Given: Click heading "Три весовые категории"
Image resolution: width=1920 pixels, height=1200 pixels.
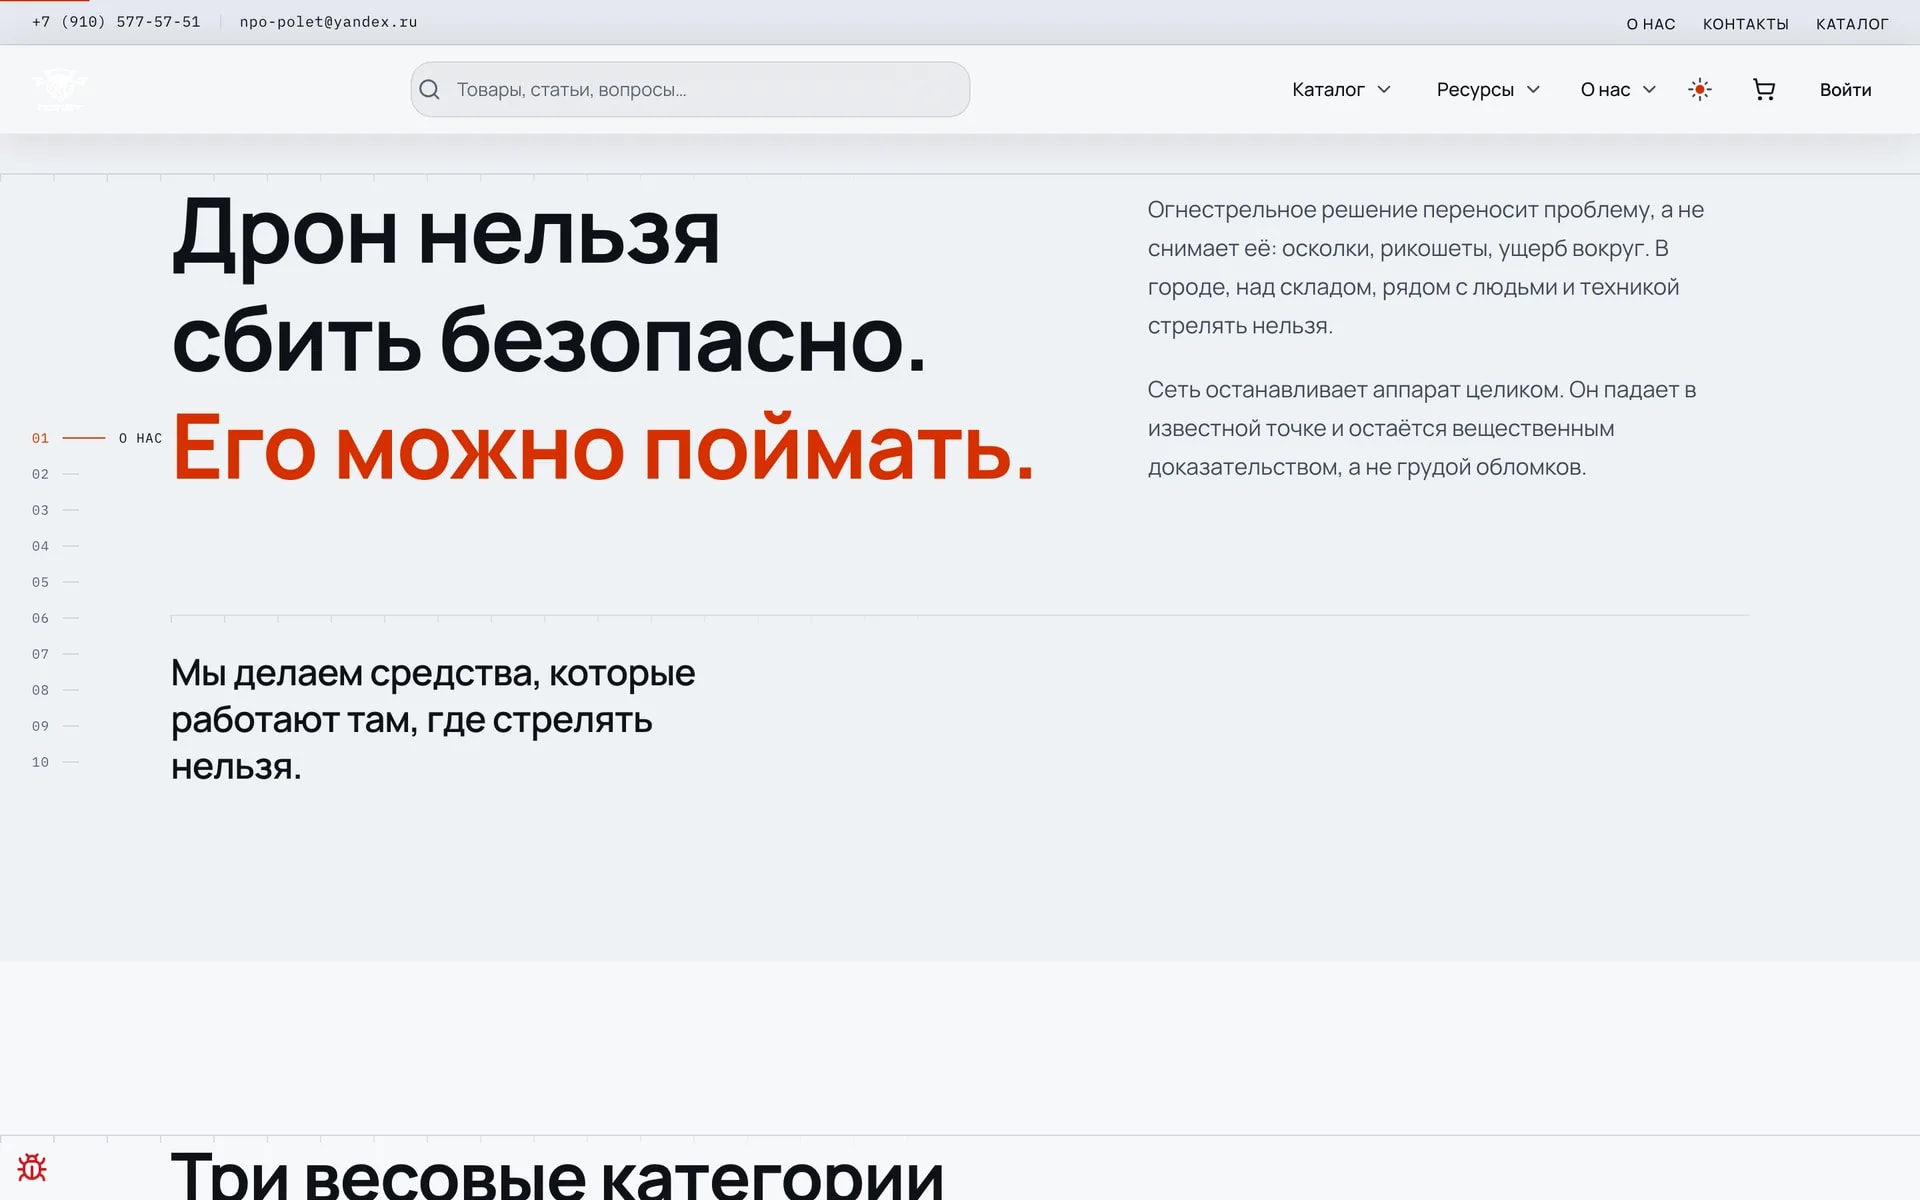Looking at the screenshot, I should point(558,1175).
